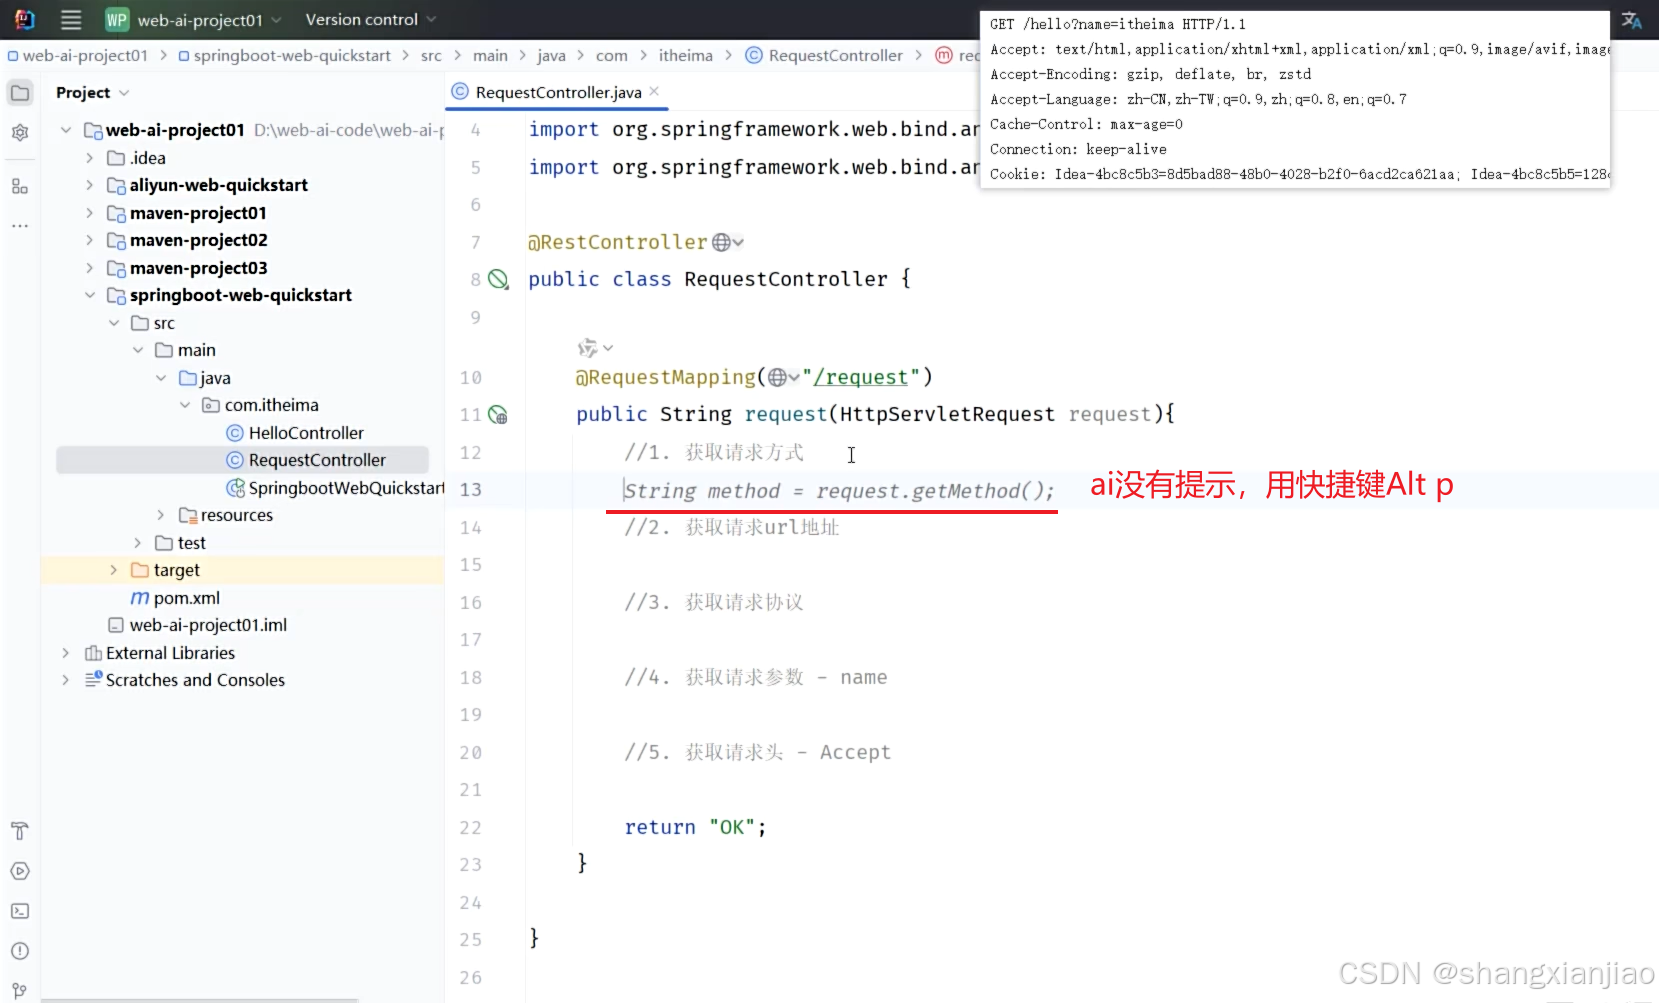Screen dimensions: 1659x1003
Task: Open the Commit tool window icon
Action: (x=20, y=132)
